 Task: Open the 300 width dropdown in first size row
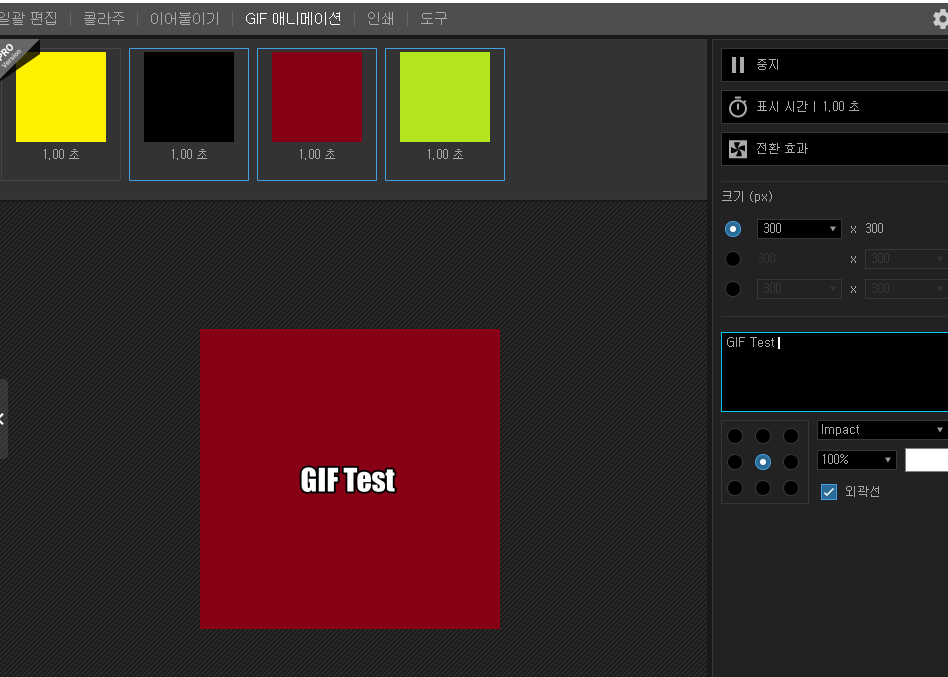(799, 228)
